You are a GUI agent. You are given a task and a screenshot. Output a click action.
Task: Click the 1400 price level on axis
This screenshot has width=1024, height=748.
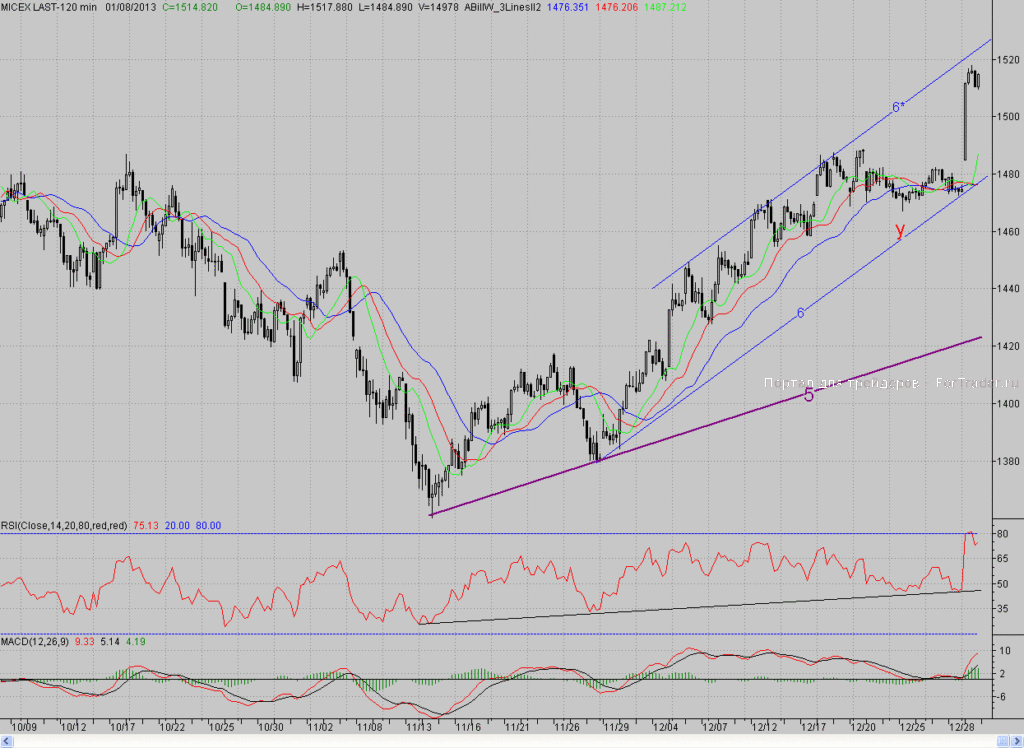[1008, 404]
